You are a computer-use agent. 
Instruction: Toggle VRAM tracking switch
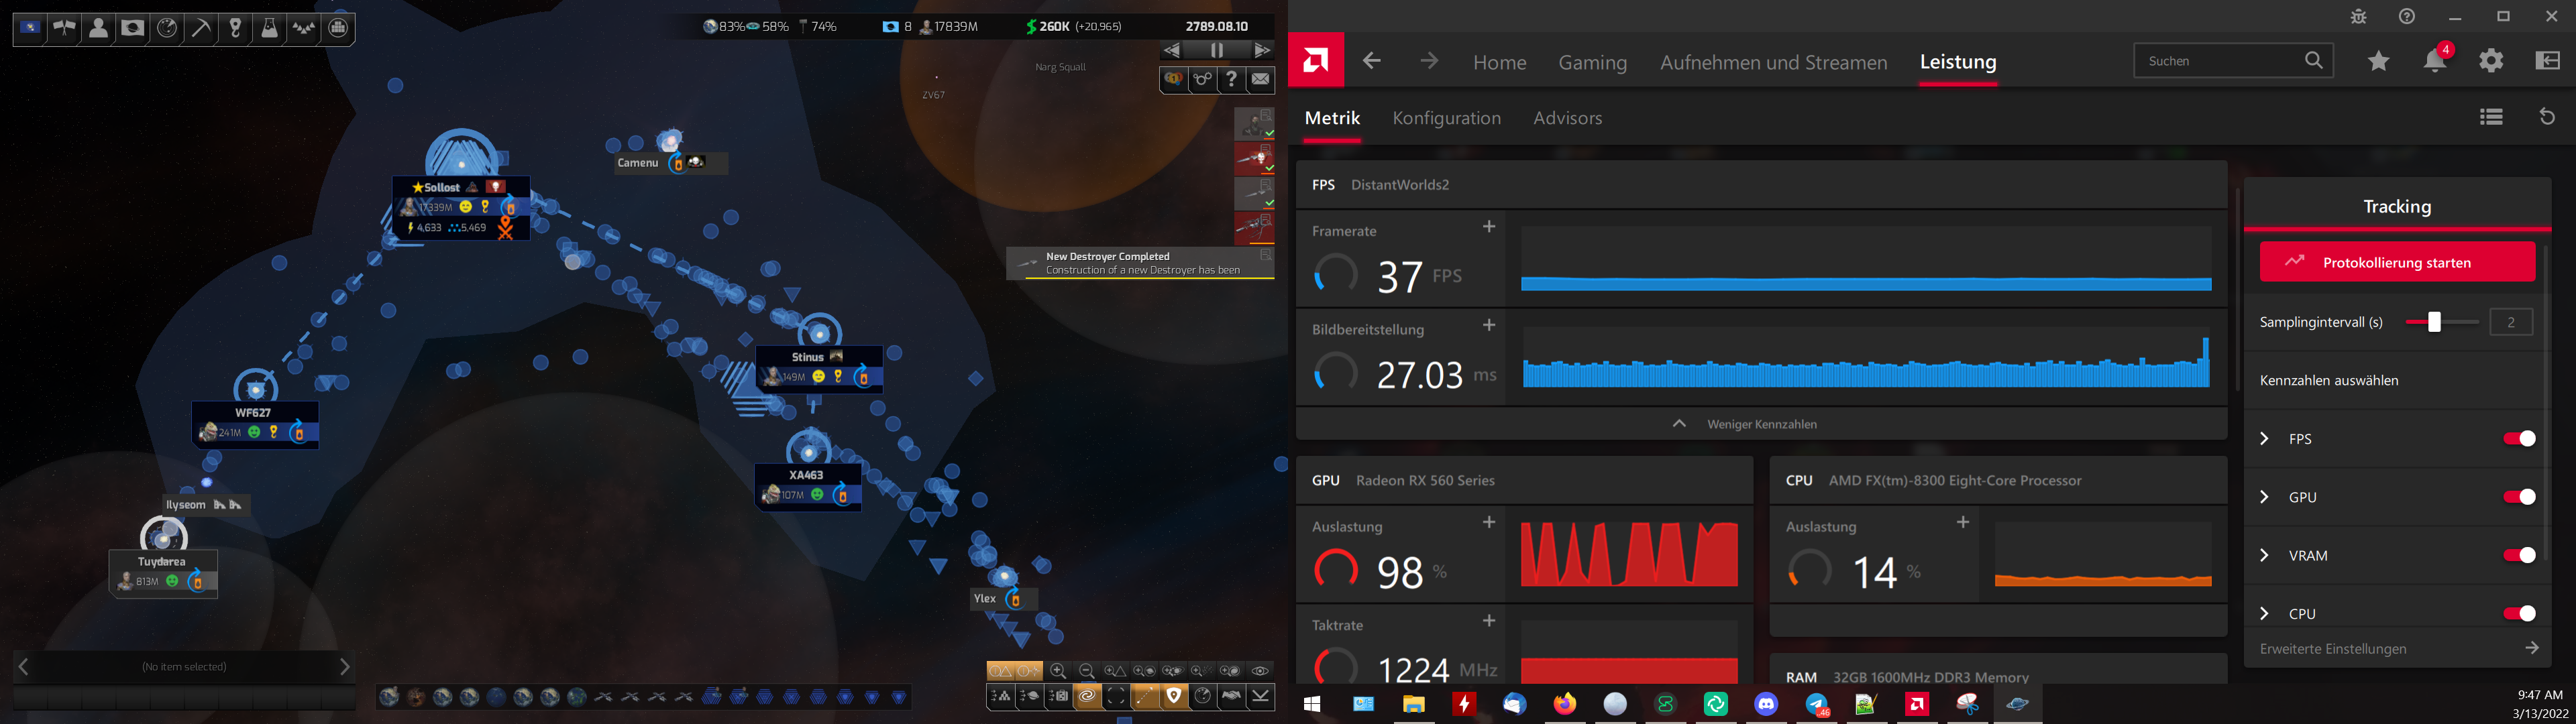tap(2518, 555)
